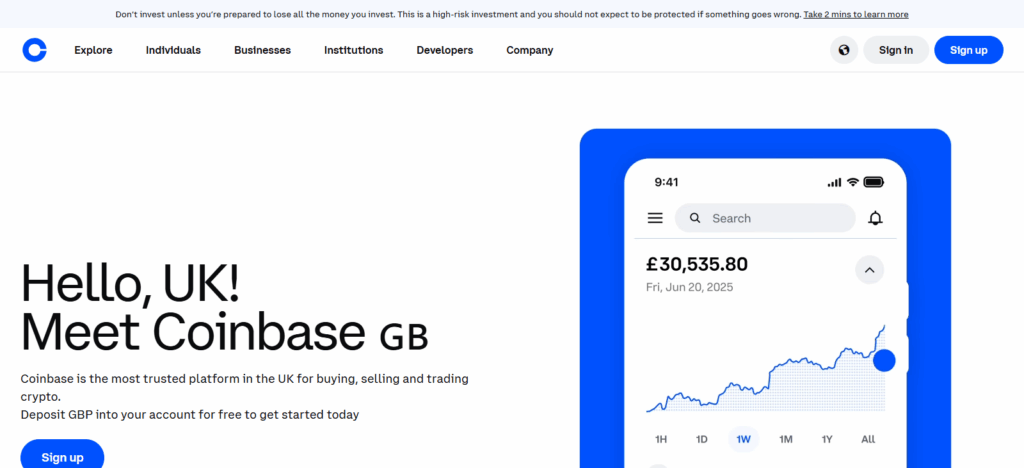
Task: Click the 'Hello, UK!' headline
Action: 130,283
